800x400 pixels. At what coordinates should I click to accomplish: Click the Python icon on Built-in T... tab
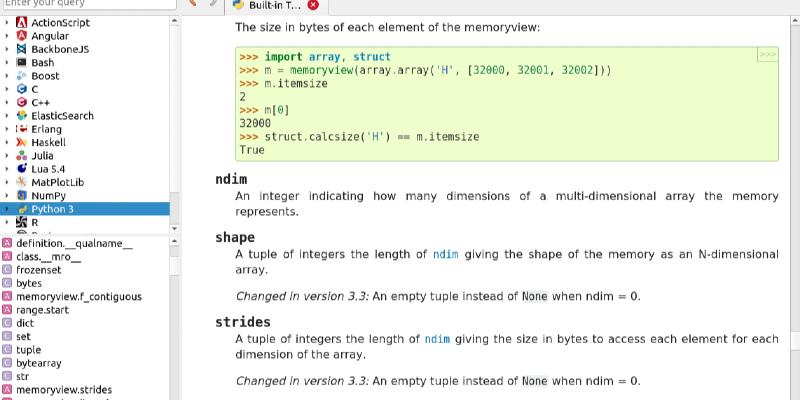click(x=238, y=5)
